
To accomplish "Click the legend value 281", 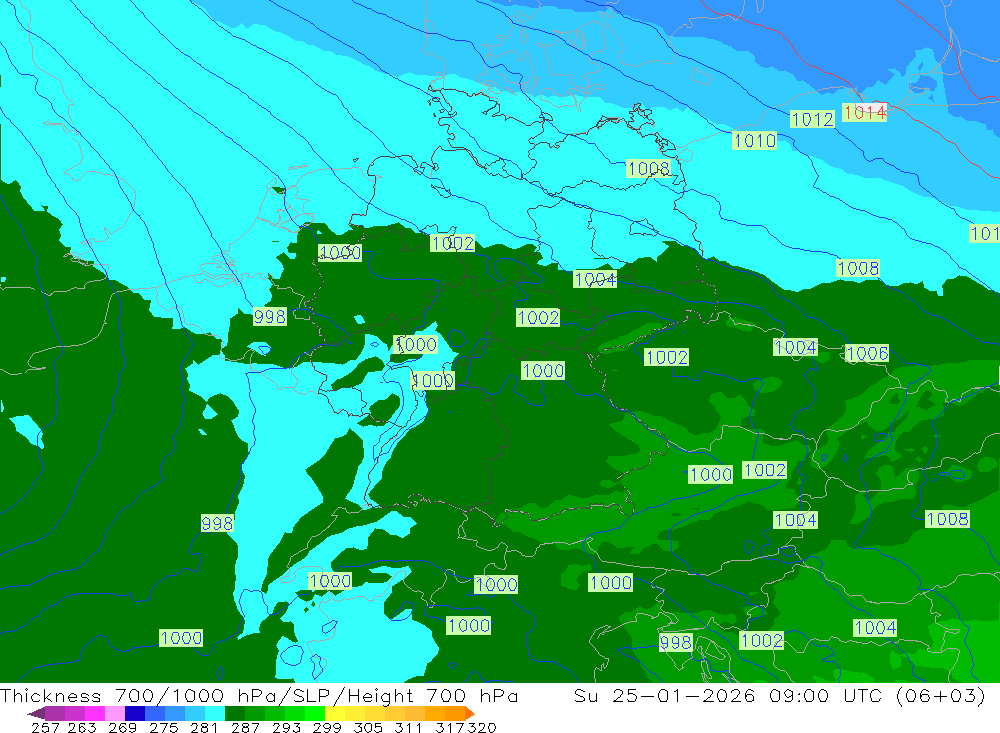I will click(x=204, y=727).
